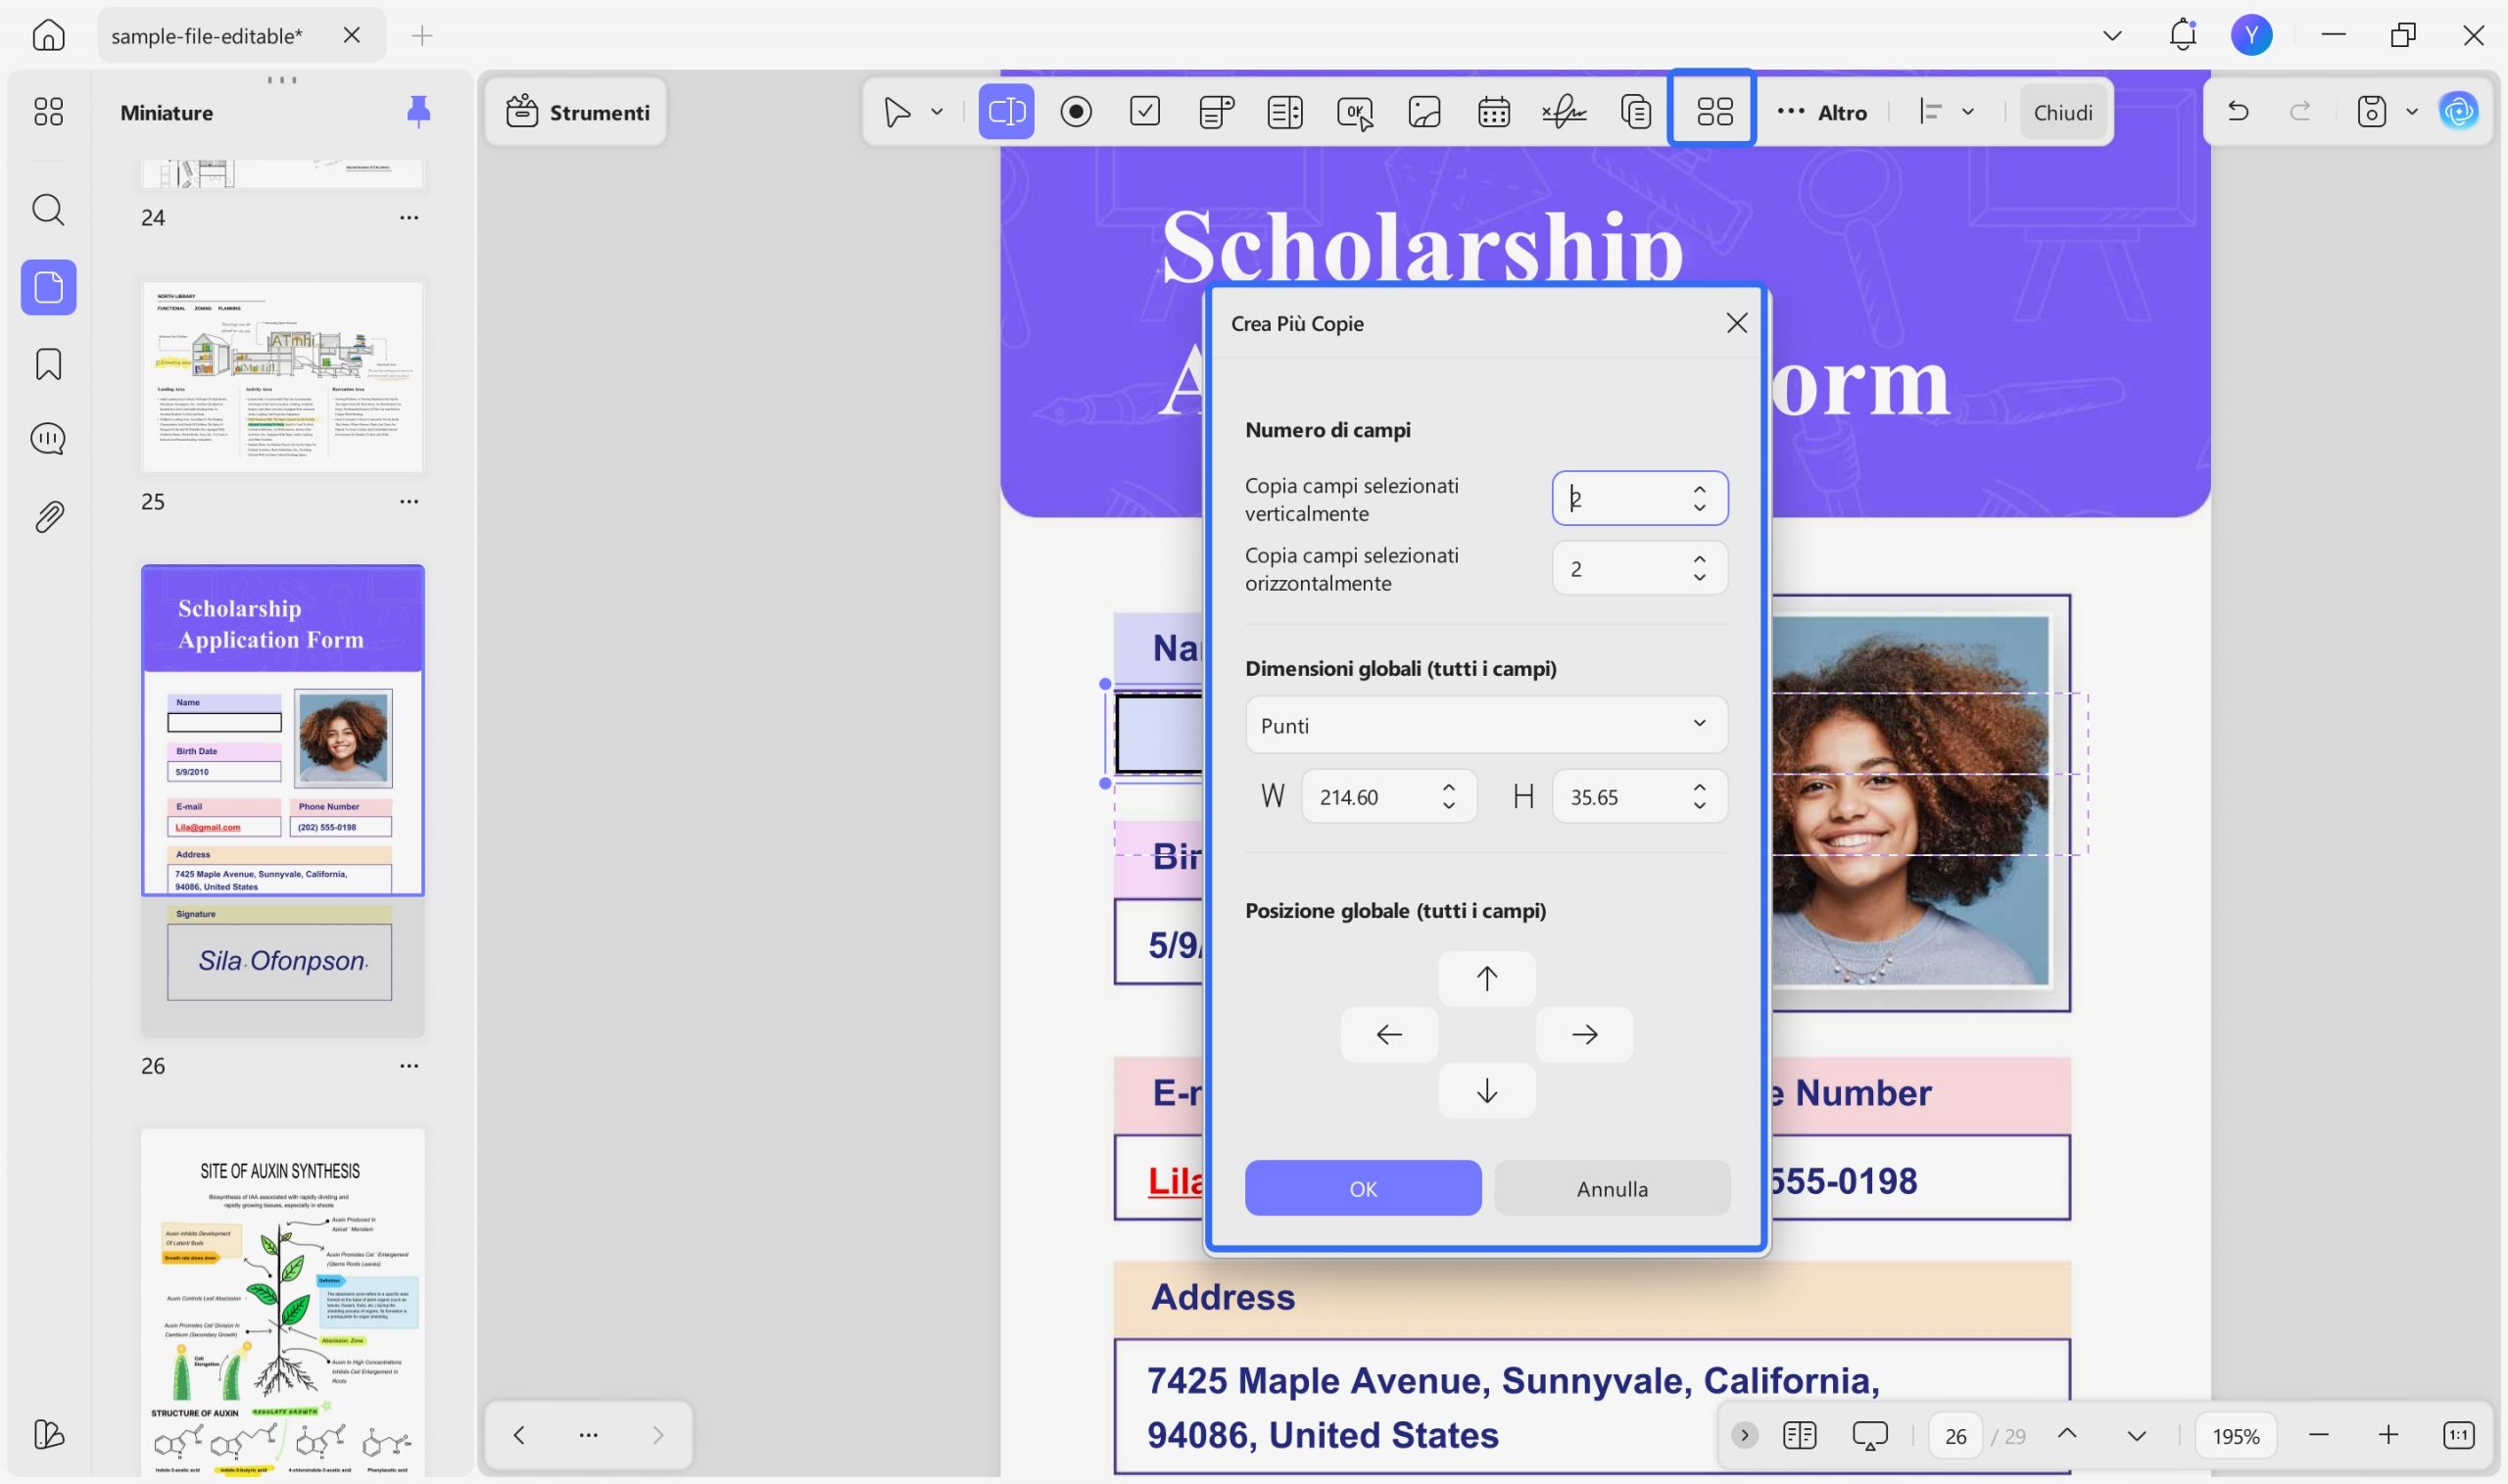Image resolution: width=2508 pixels, height=1484 pixels.
Task: Open the bookmarks panel icon
Action: tap(48, 364)
